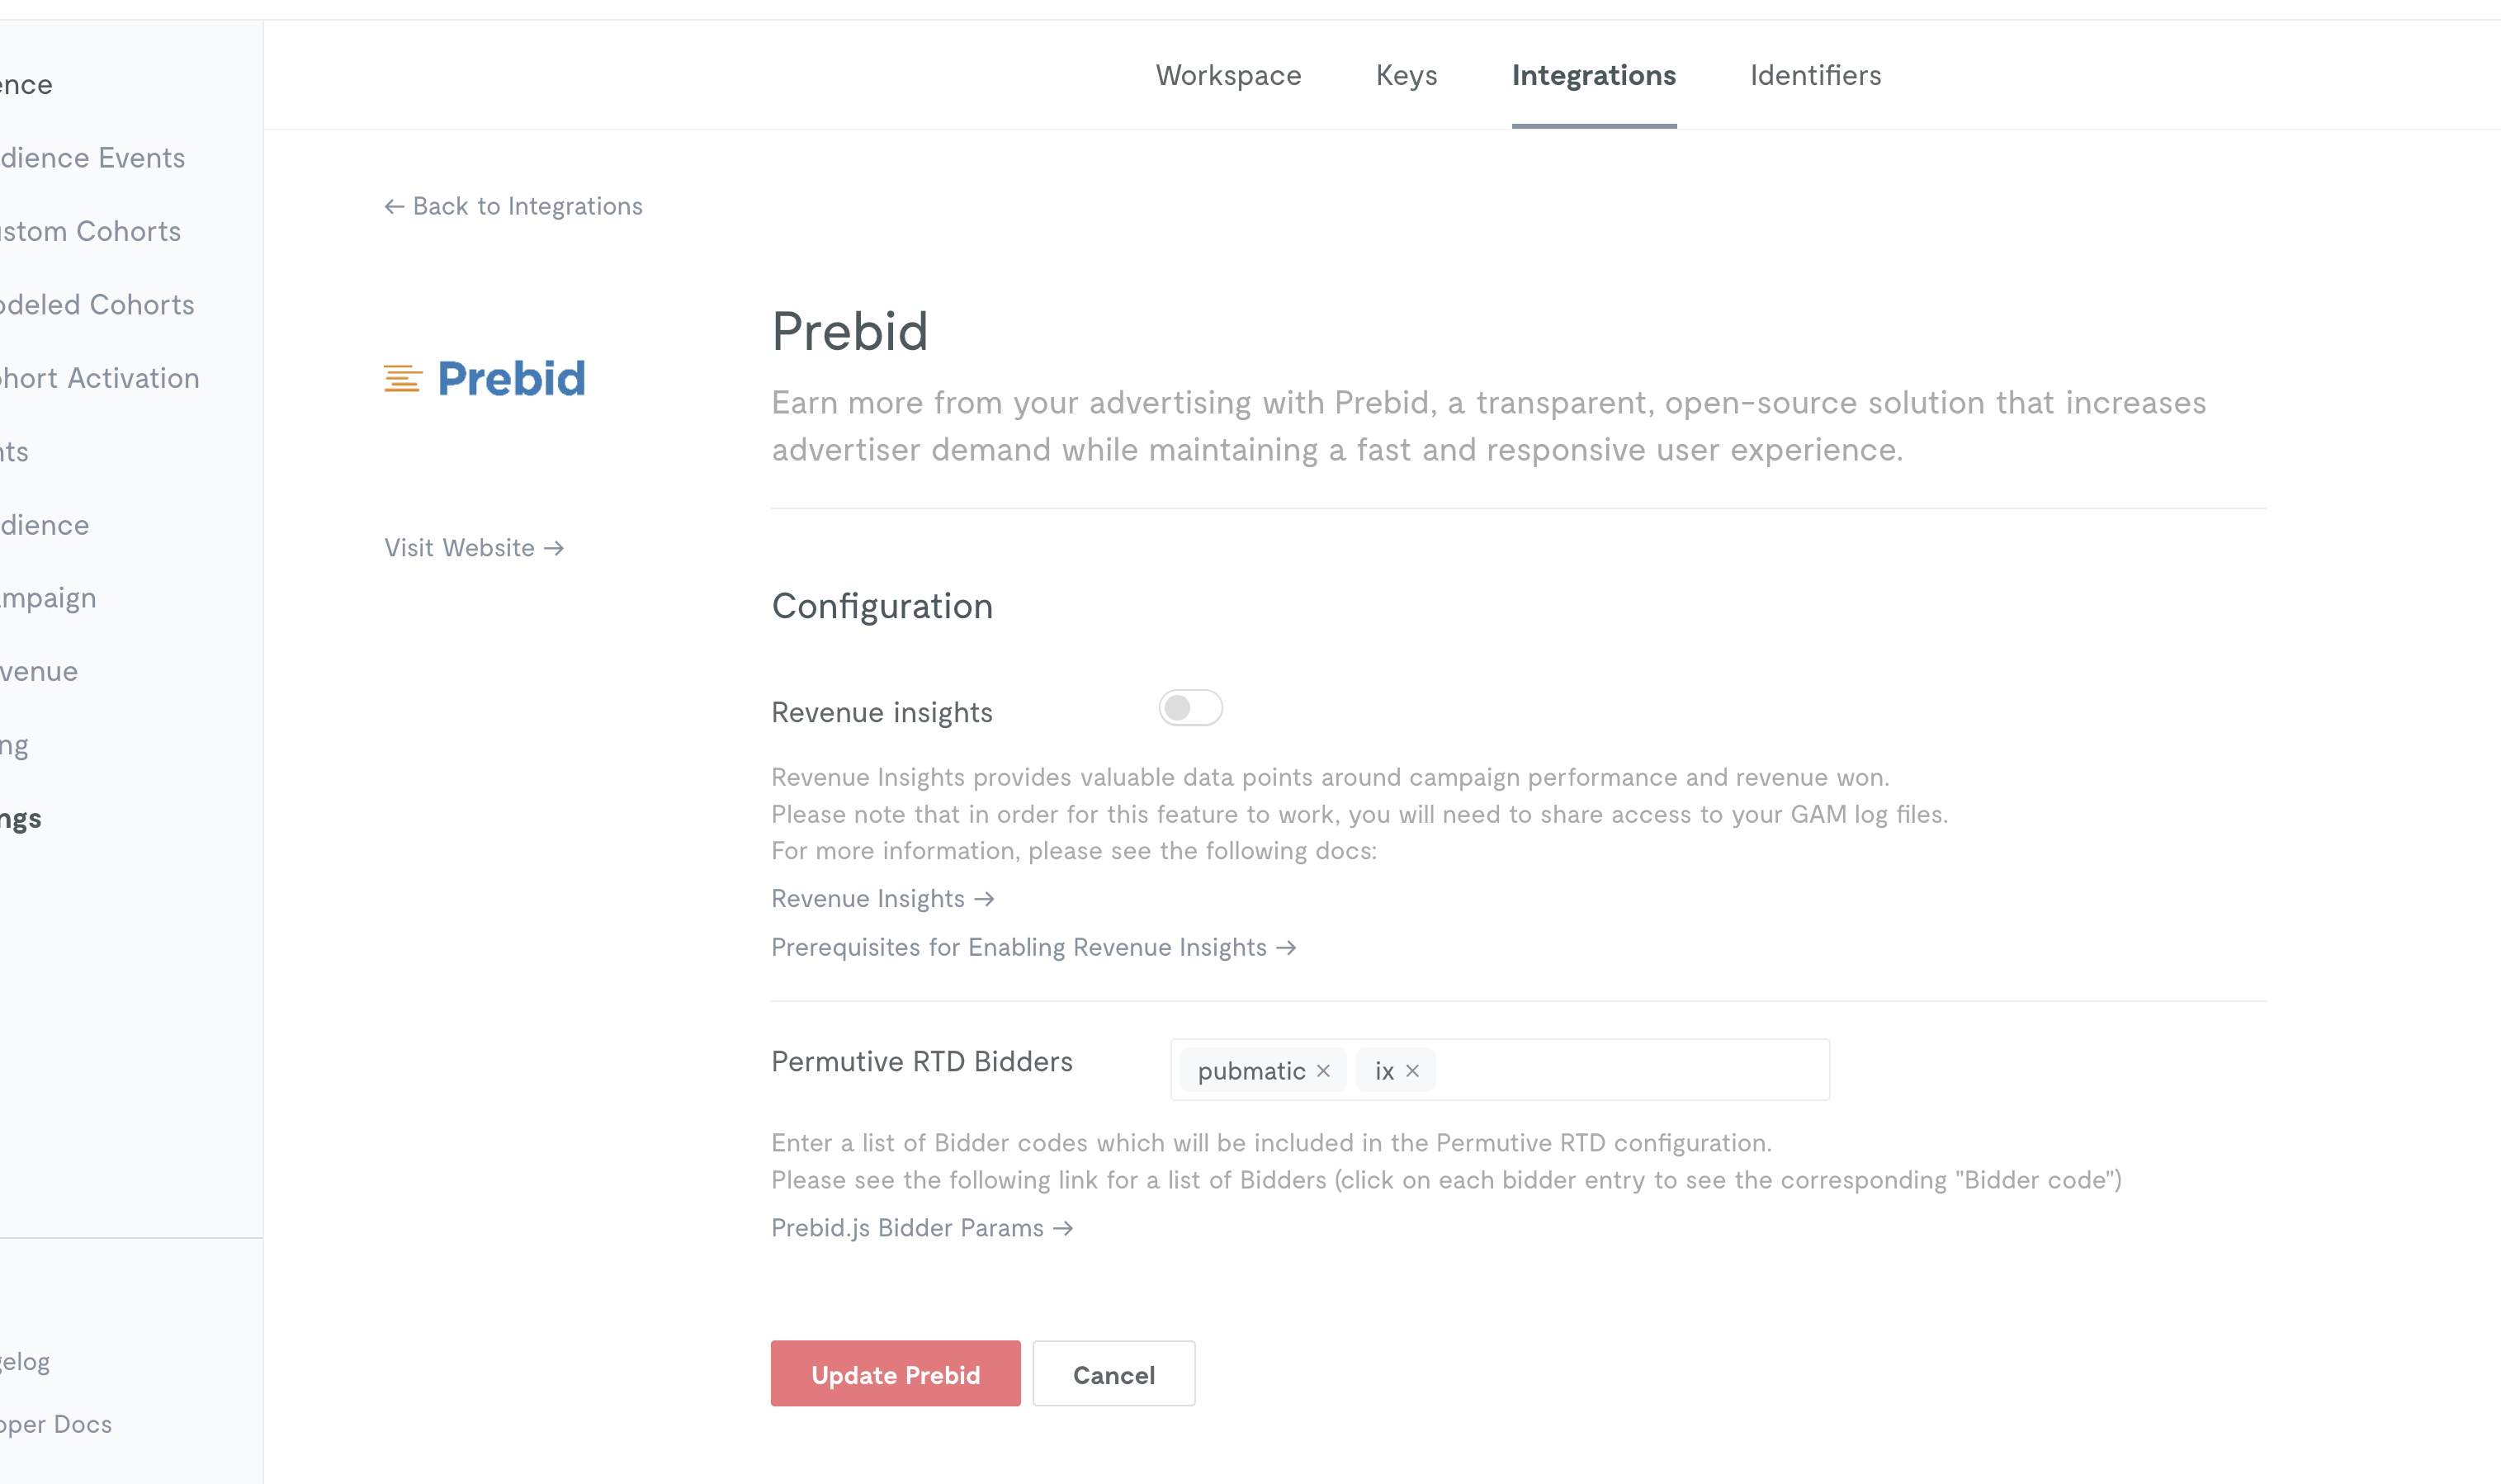The image size is (2501, 1484).
Task: Open Cohort Activation from the sidebar
Action: point(99,378)
